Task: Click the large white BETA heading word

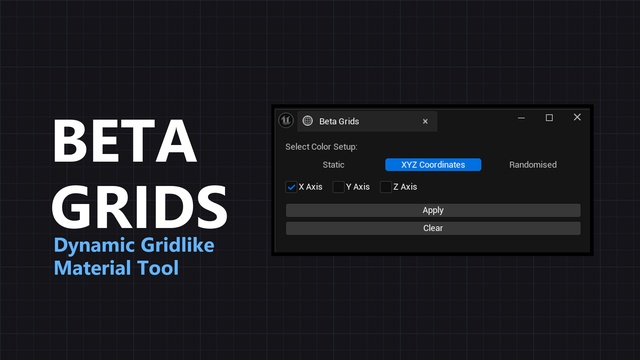Action: [x=125, y=141]
